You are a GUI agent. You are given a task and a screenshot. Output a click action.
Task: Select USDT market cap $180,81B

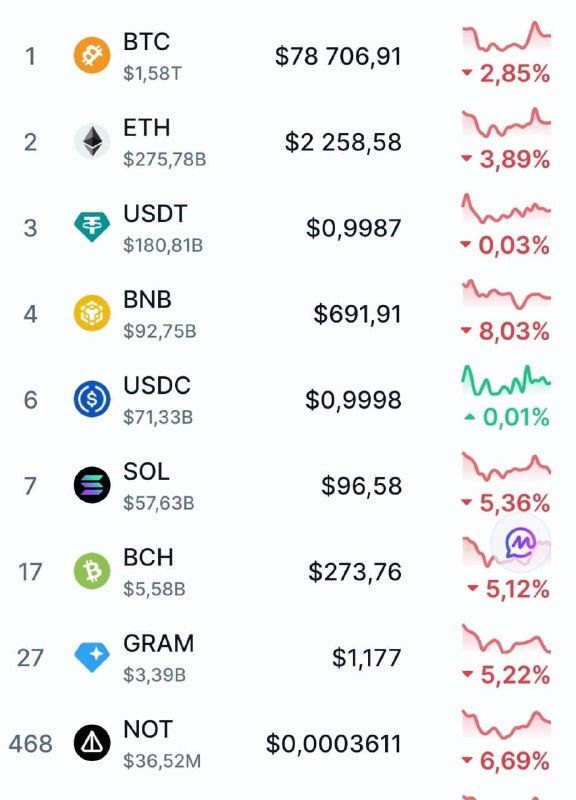coord(163,245)
